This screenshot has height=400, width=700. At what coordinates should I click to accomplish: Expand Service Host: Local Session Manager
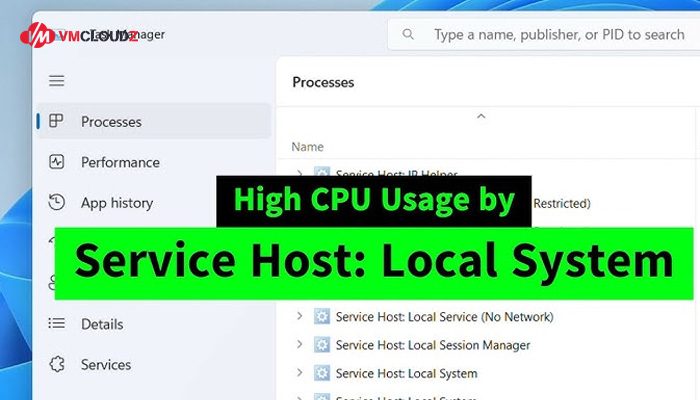(300, 344)
